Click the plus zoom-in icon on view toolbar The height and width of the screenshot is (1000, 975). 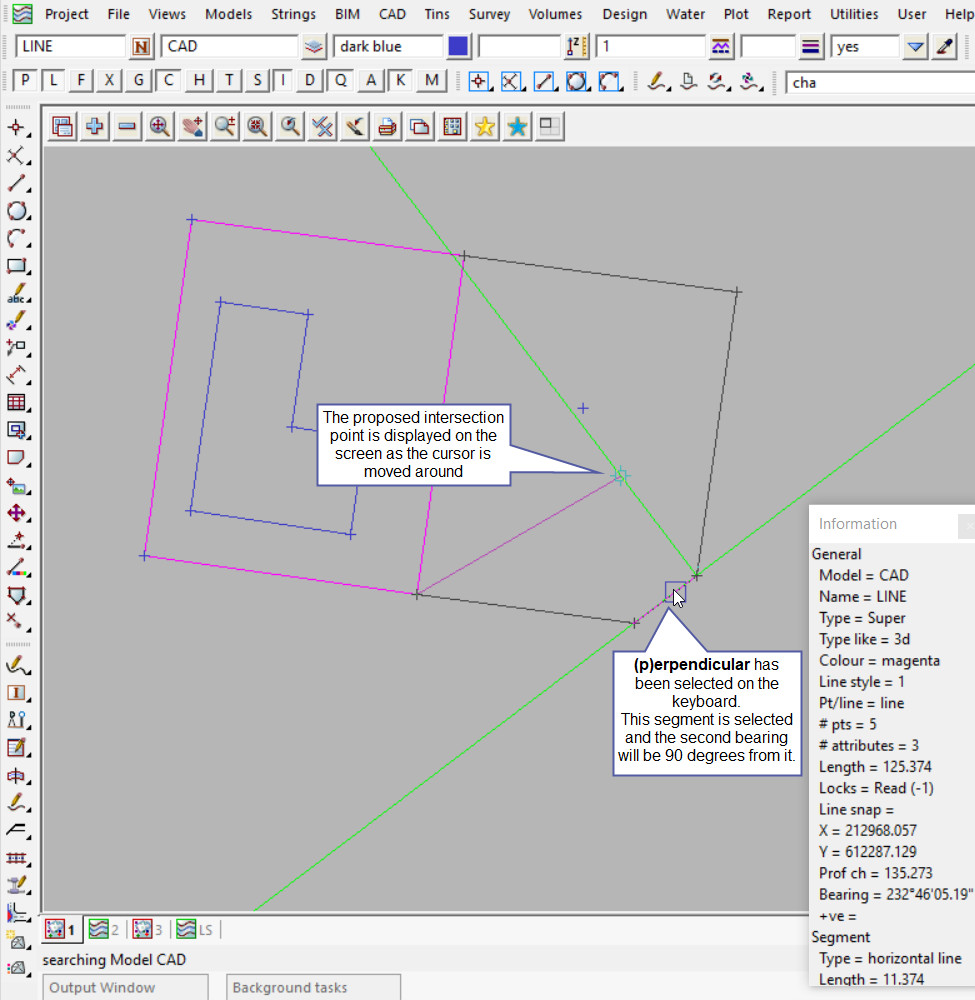[x=95, y=126]
